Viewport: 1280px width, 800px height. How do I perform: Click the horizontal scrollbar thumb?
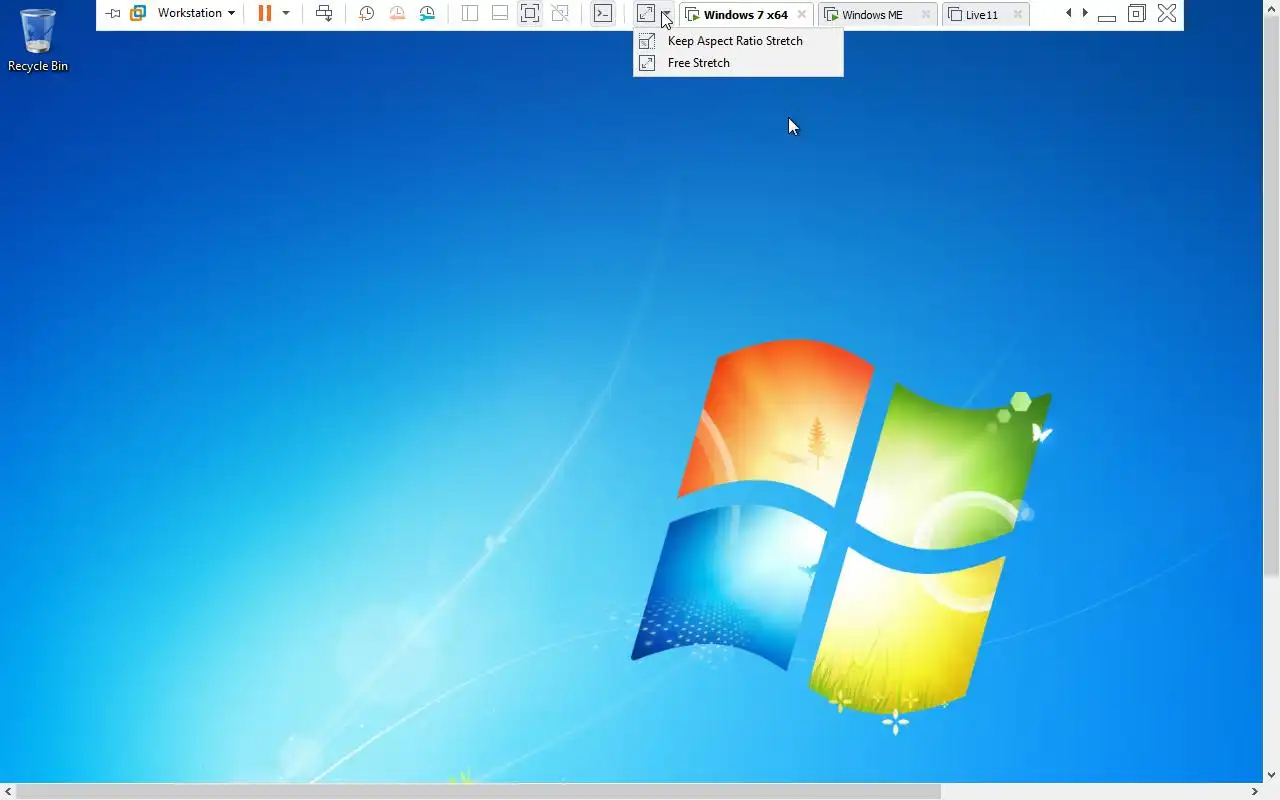click(x=479, y=791)
